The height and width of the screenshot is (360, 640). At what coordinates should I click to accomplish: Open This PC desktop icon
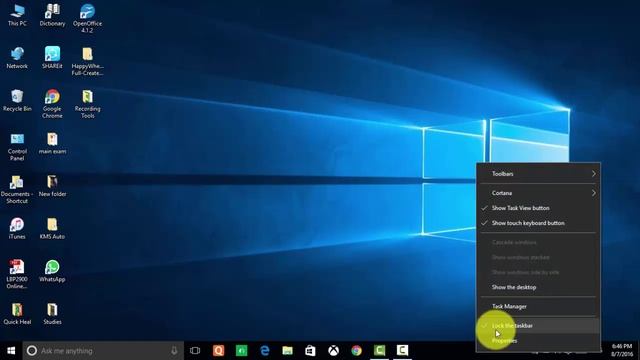pyautogui.click(x=17, y=16)
